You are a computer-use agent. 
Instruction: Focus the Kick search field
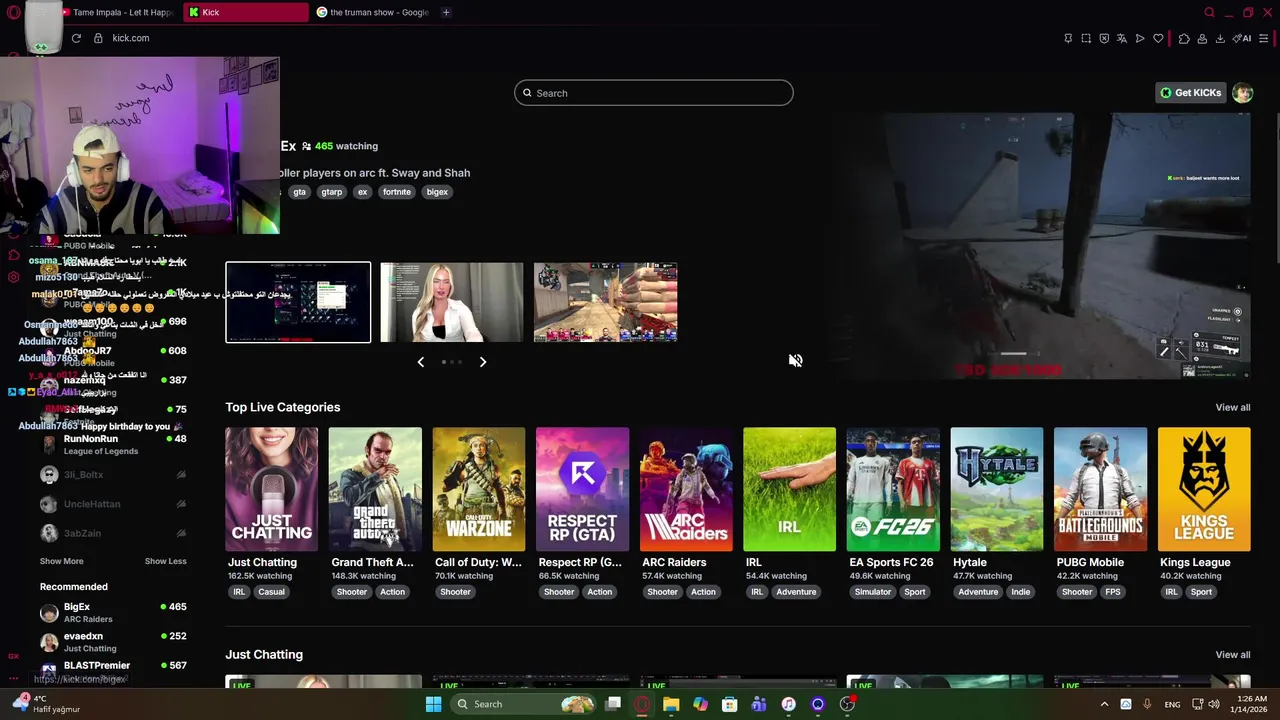tap(653, 93)
